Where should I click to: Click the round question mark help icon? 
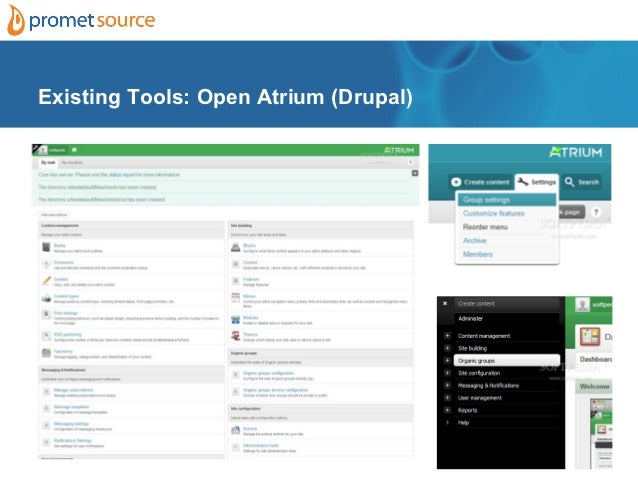[x=596, y=212]
